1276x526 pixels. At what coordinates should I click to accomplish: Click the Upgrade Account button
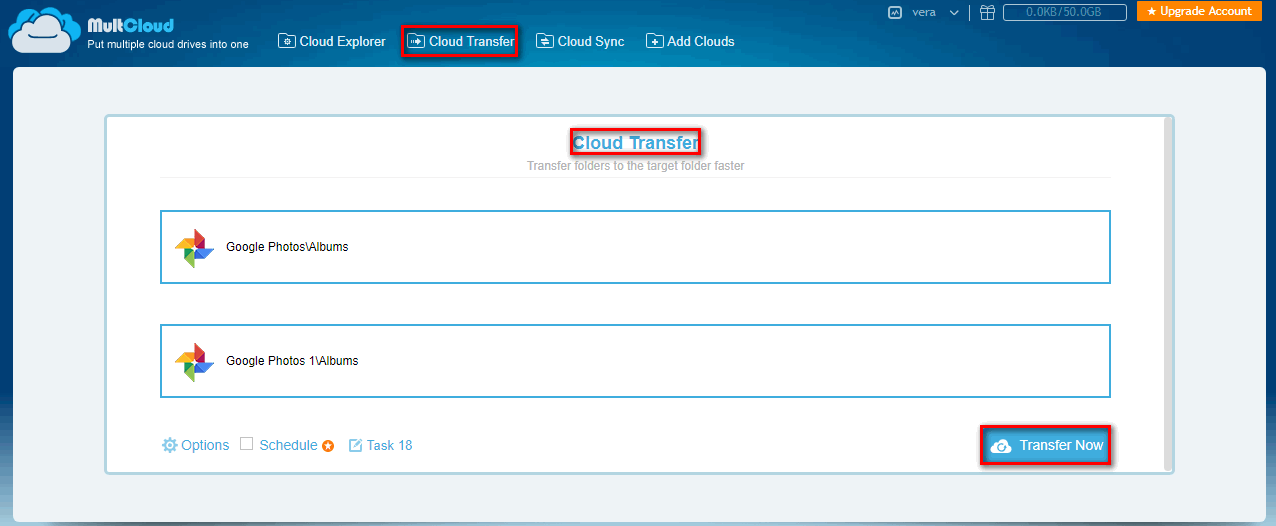[x=1198, y=11]
